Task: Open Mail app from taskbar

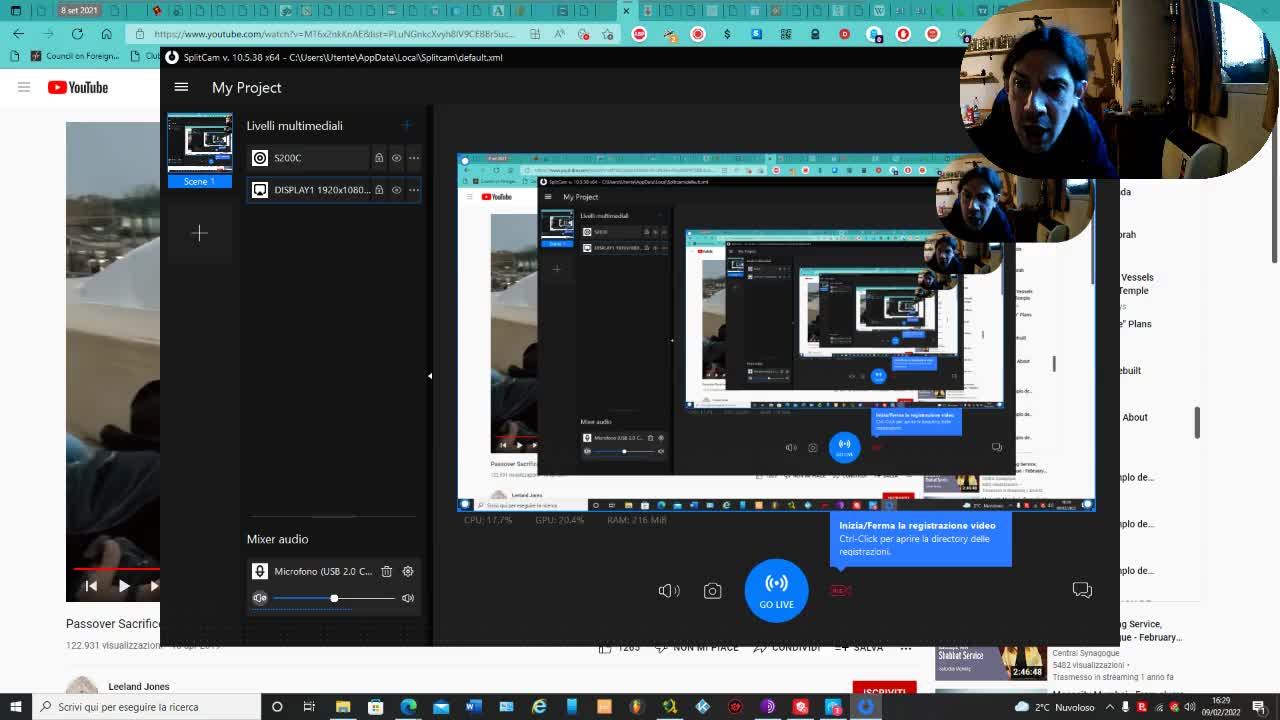Action: click(x=441, y=707)
